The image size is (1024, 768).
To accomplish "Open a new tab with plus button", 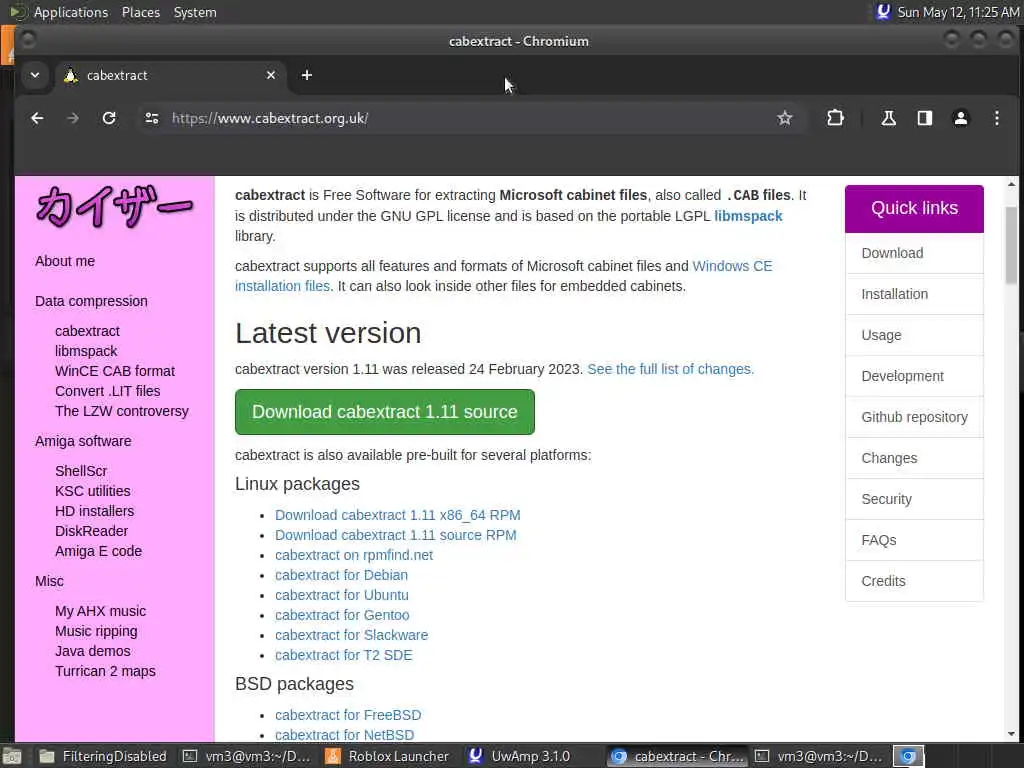I will pos(306,75).
